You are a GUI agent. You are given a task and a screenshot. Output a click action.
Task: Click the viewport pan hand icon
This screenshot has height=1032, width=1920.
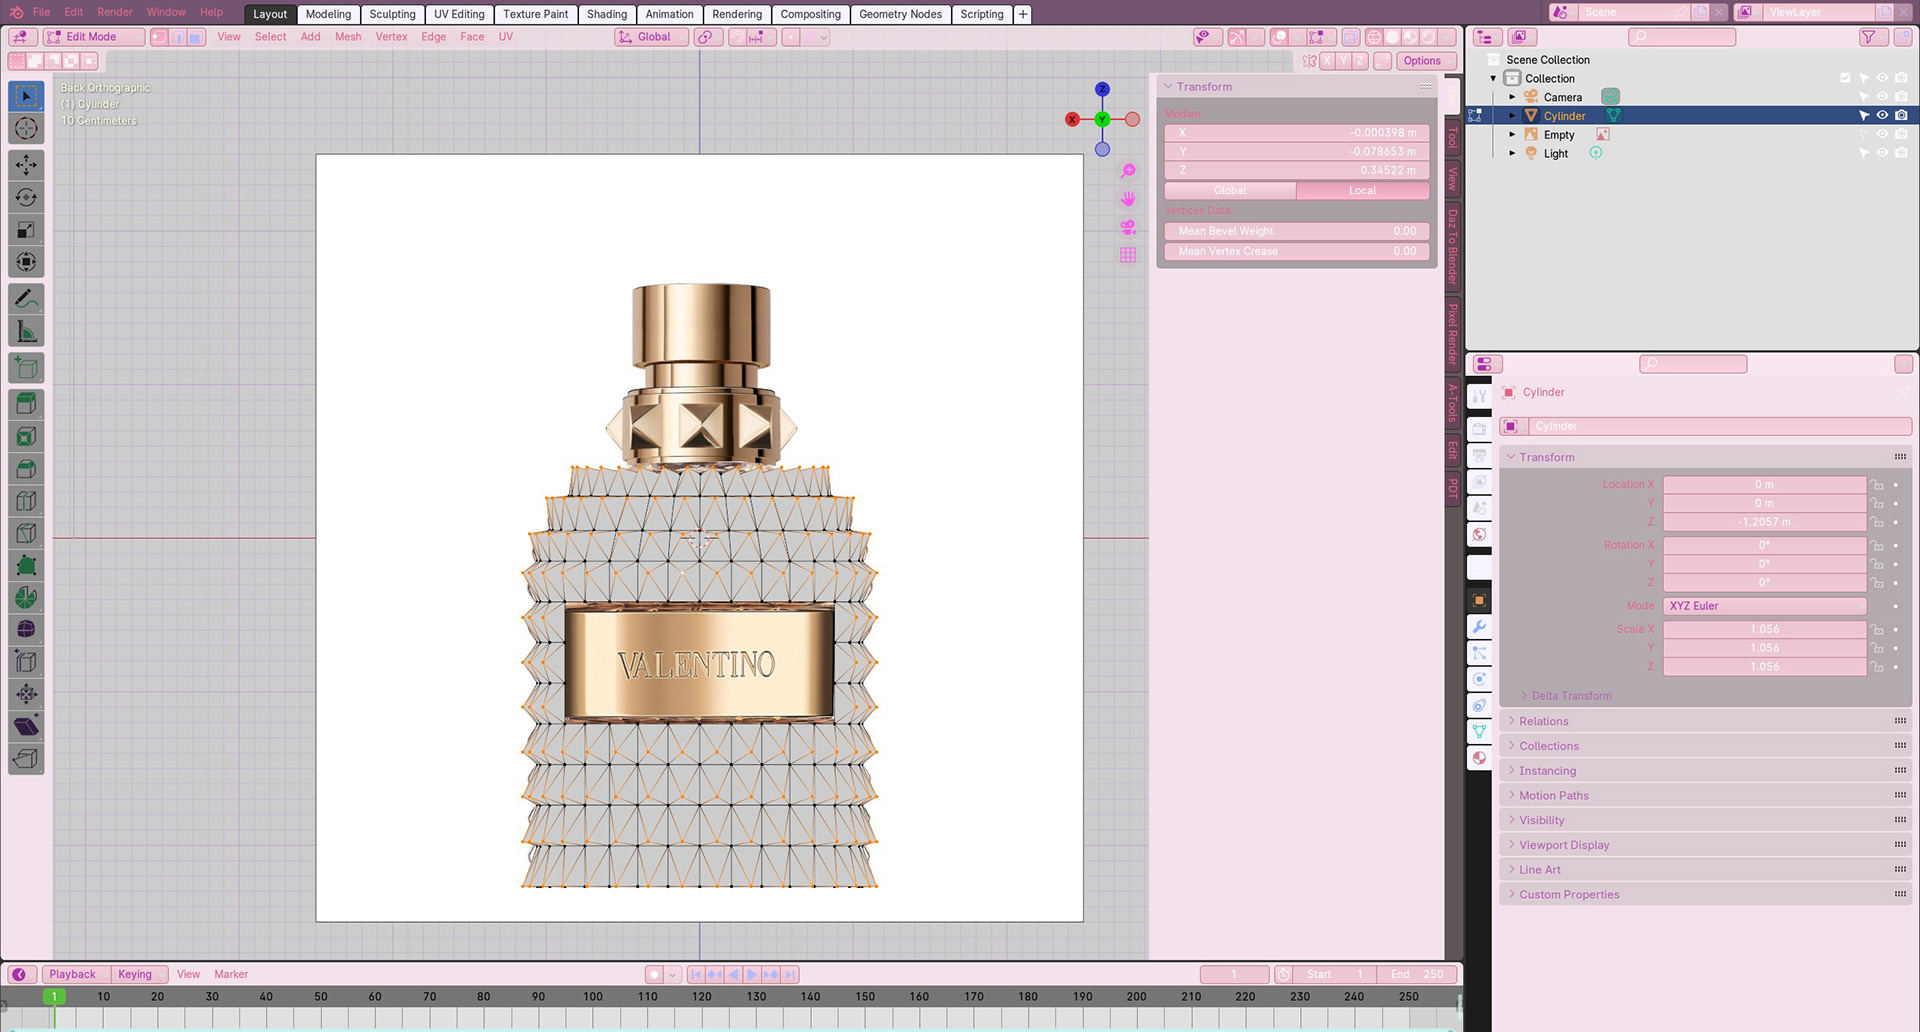[x=1128, y=199]
